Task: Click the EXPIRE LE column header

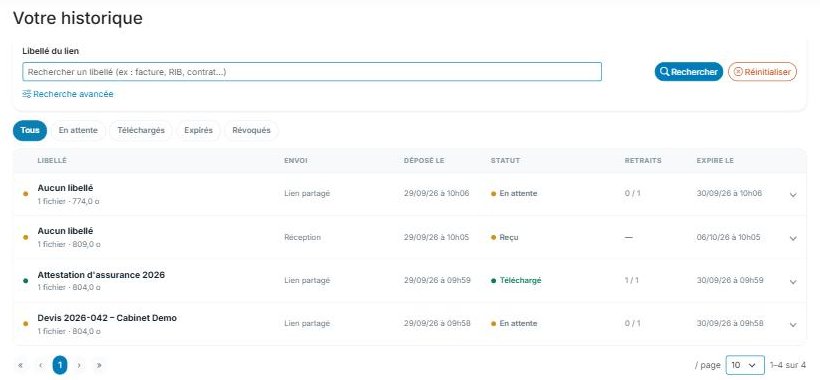Action: click(715, 160)
